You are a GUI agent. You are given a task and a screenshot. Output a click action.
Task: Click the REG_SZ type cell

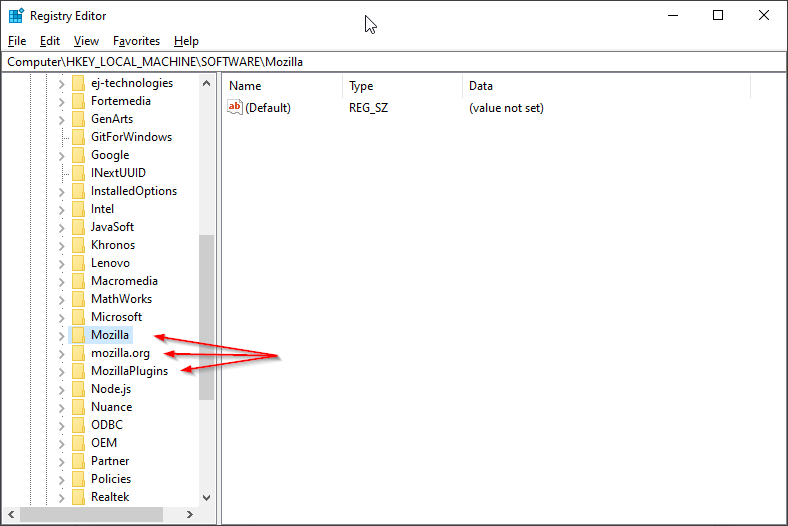tap(368, 108)
